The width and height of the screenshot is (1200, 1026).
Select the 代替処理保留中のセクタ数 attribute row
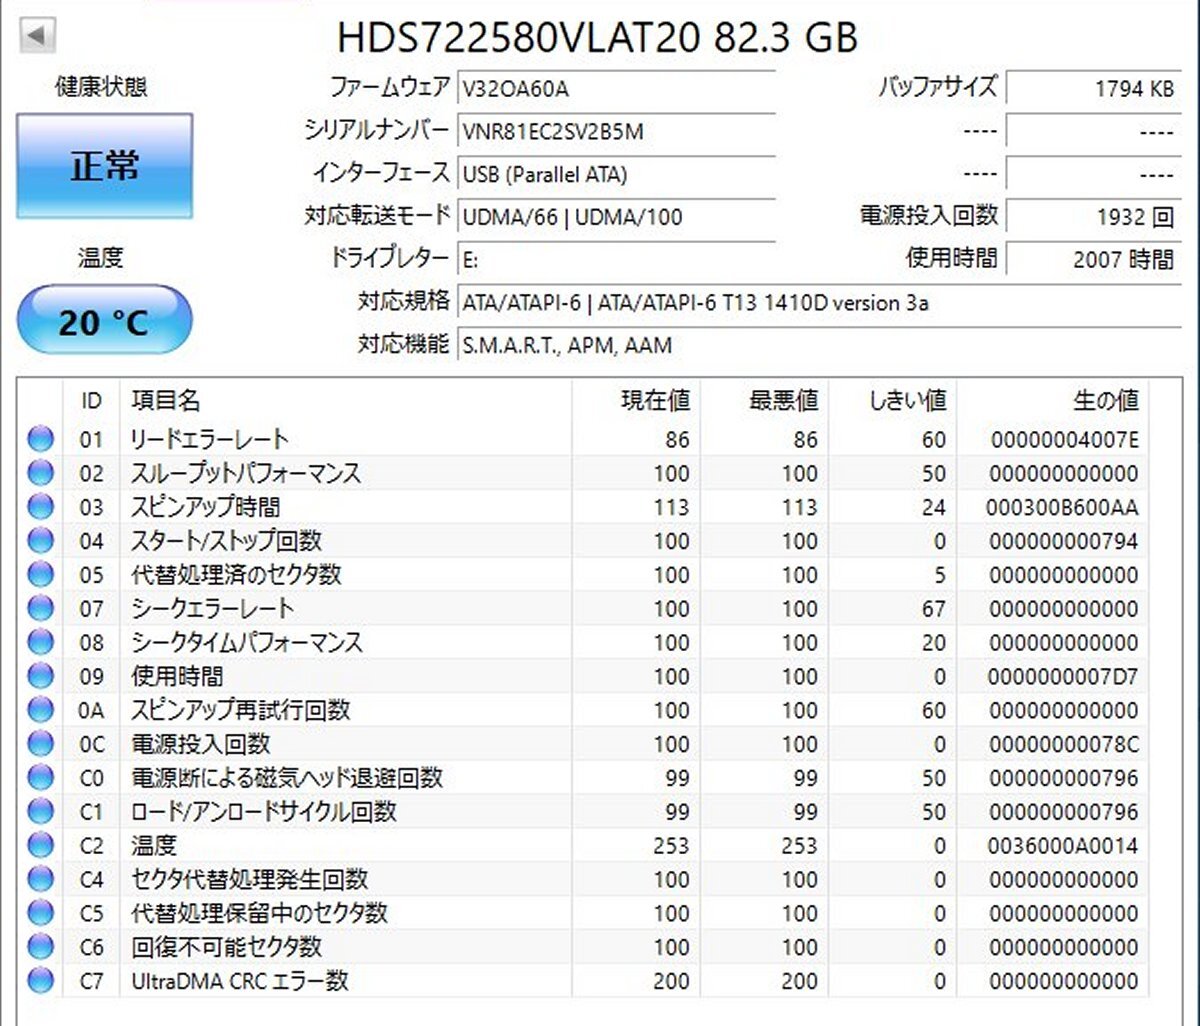pyautogui.click(x=584, y=913)
